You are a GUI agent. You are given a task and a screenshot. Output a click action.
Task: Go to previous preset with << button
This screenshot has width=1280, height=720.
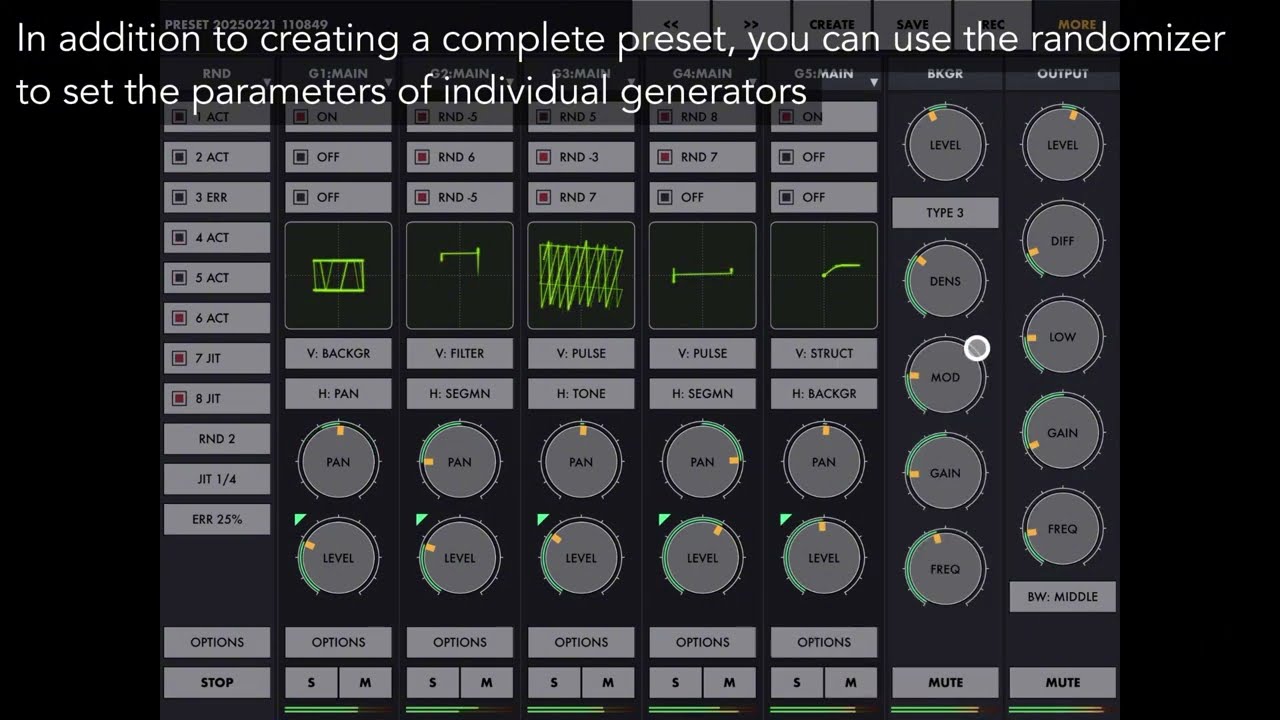(671, 24)
